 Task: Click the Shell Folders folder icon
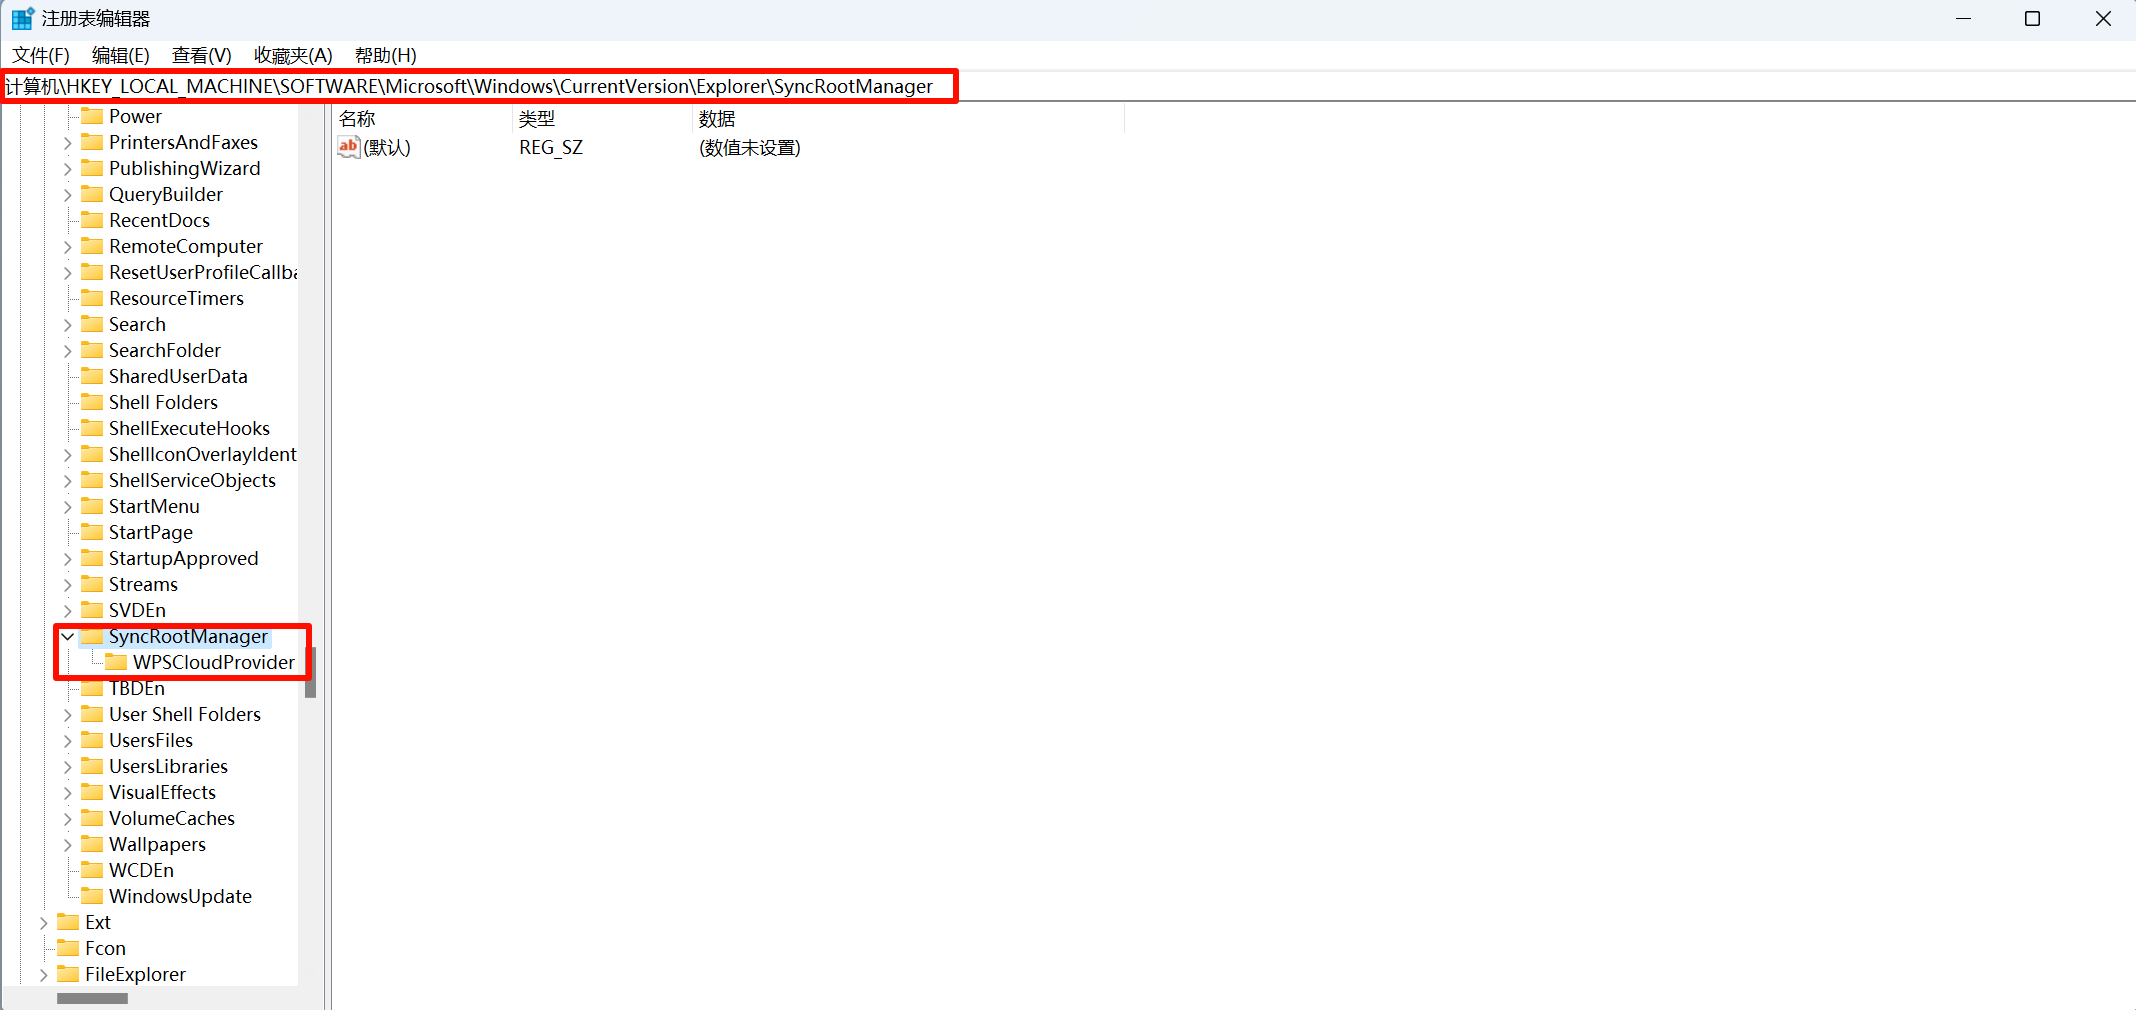(x=92, y=402)
